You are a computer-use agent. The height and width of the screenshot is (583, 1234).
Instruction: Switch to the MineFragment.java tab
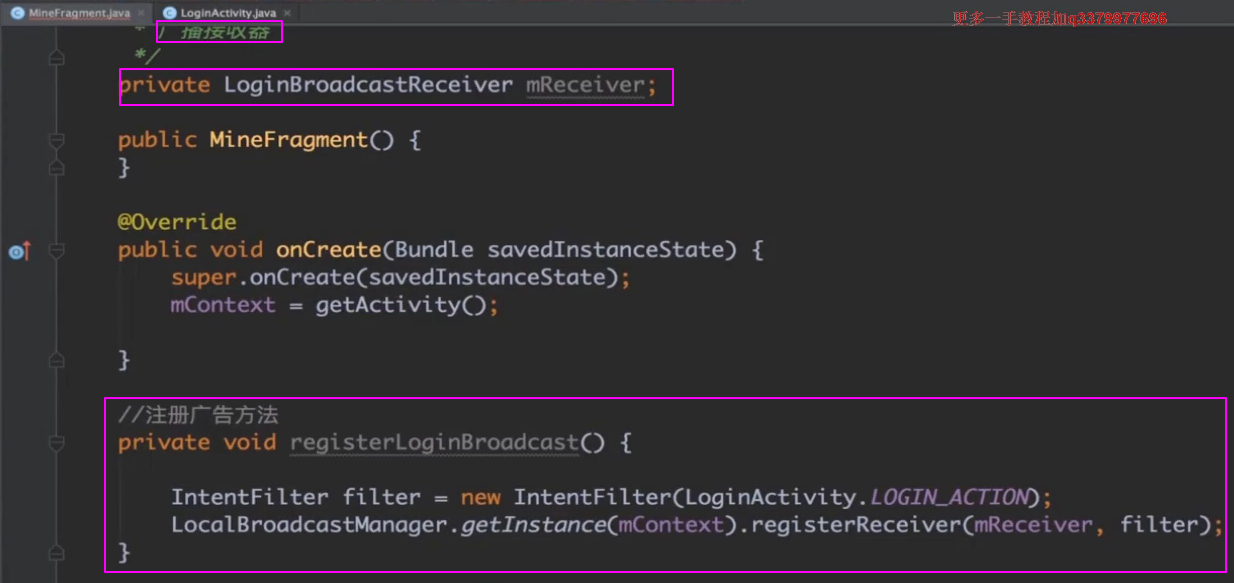click(x=78, y=13)
